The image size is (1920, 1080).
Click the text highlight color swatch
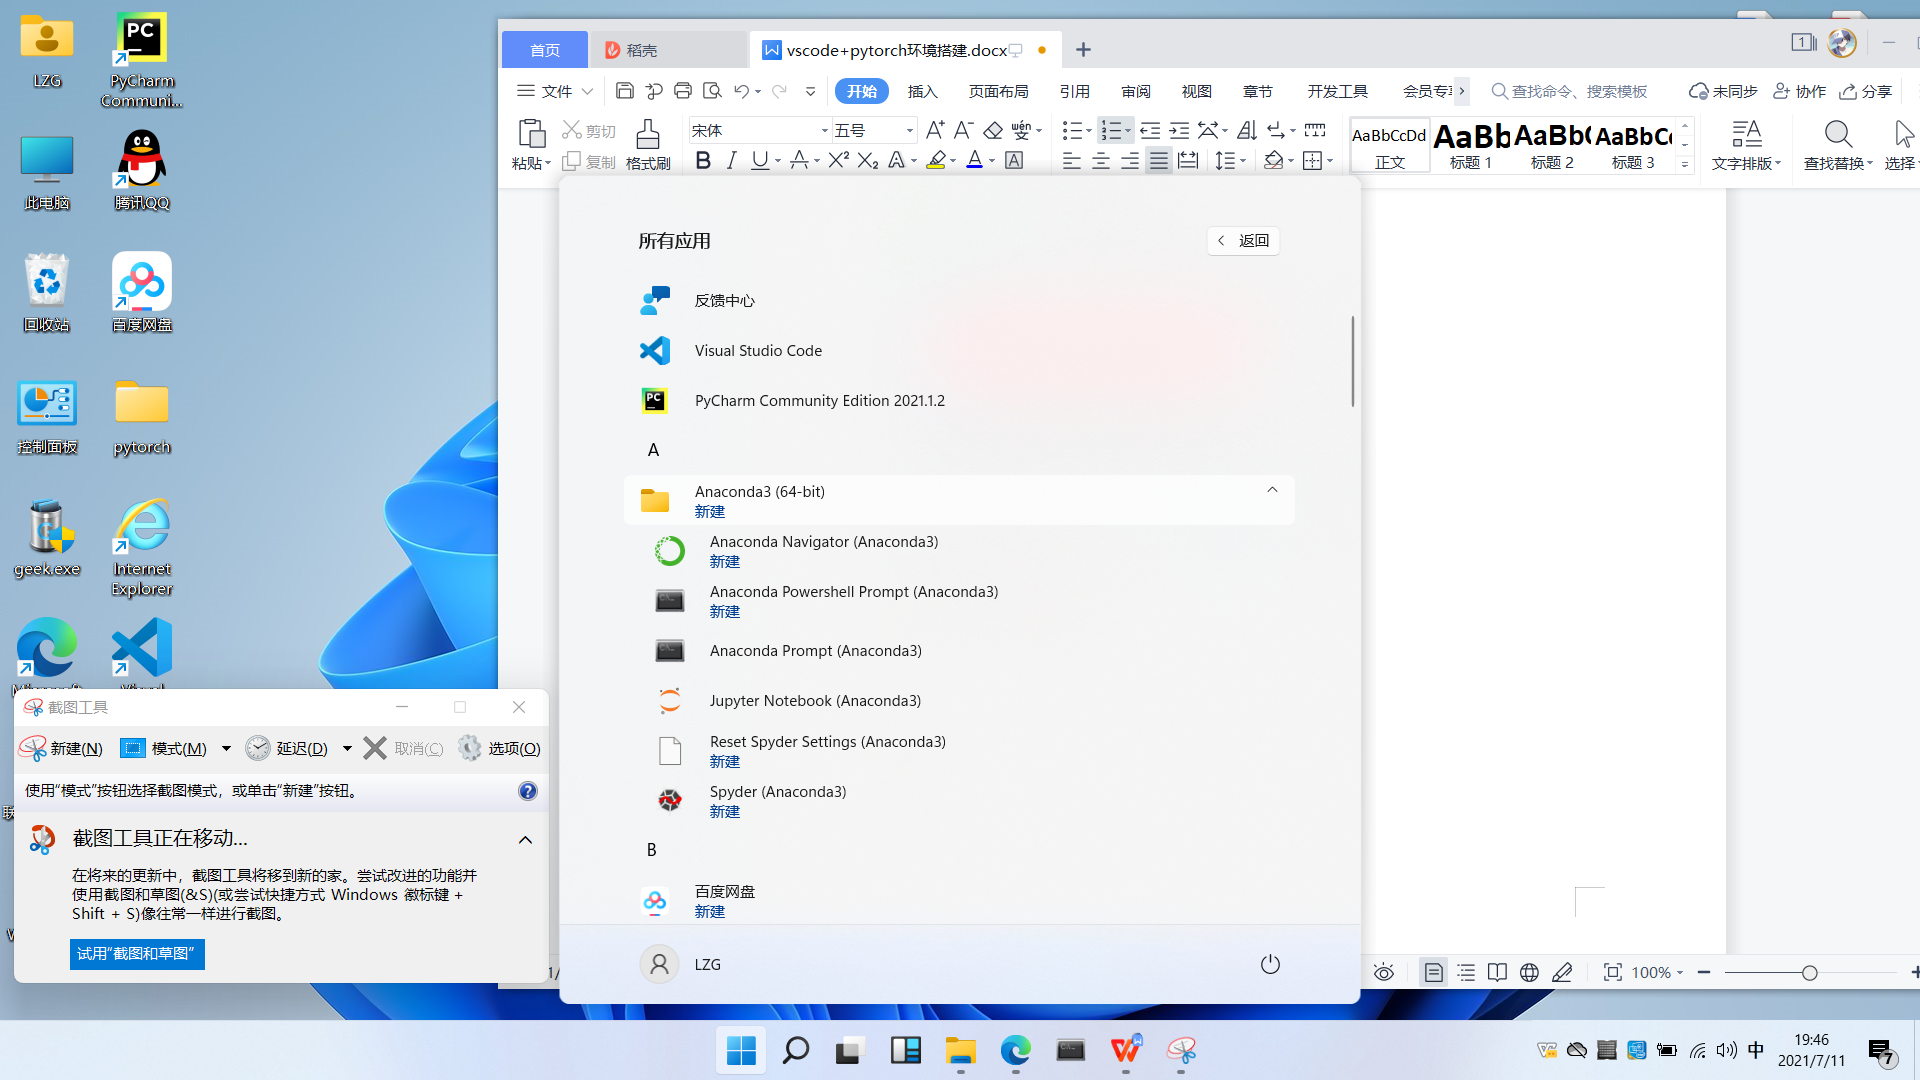[936, 160]
